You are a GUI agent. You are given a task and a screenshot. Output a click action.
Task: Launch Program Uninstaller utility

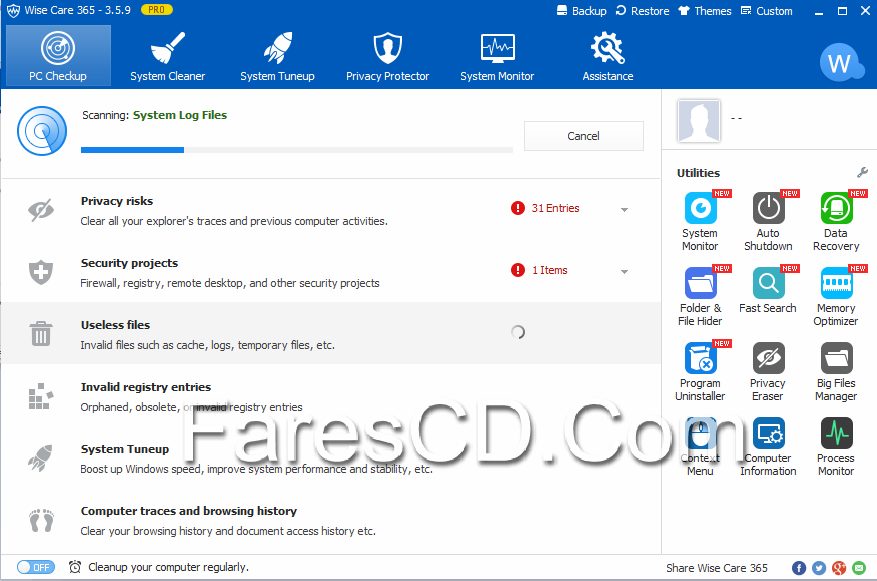(x=700, y=372)
